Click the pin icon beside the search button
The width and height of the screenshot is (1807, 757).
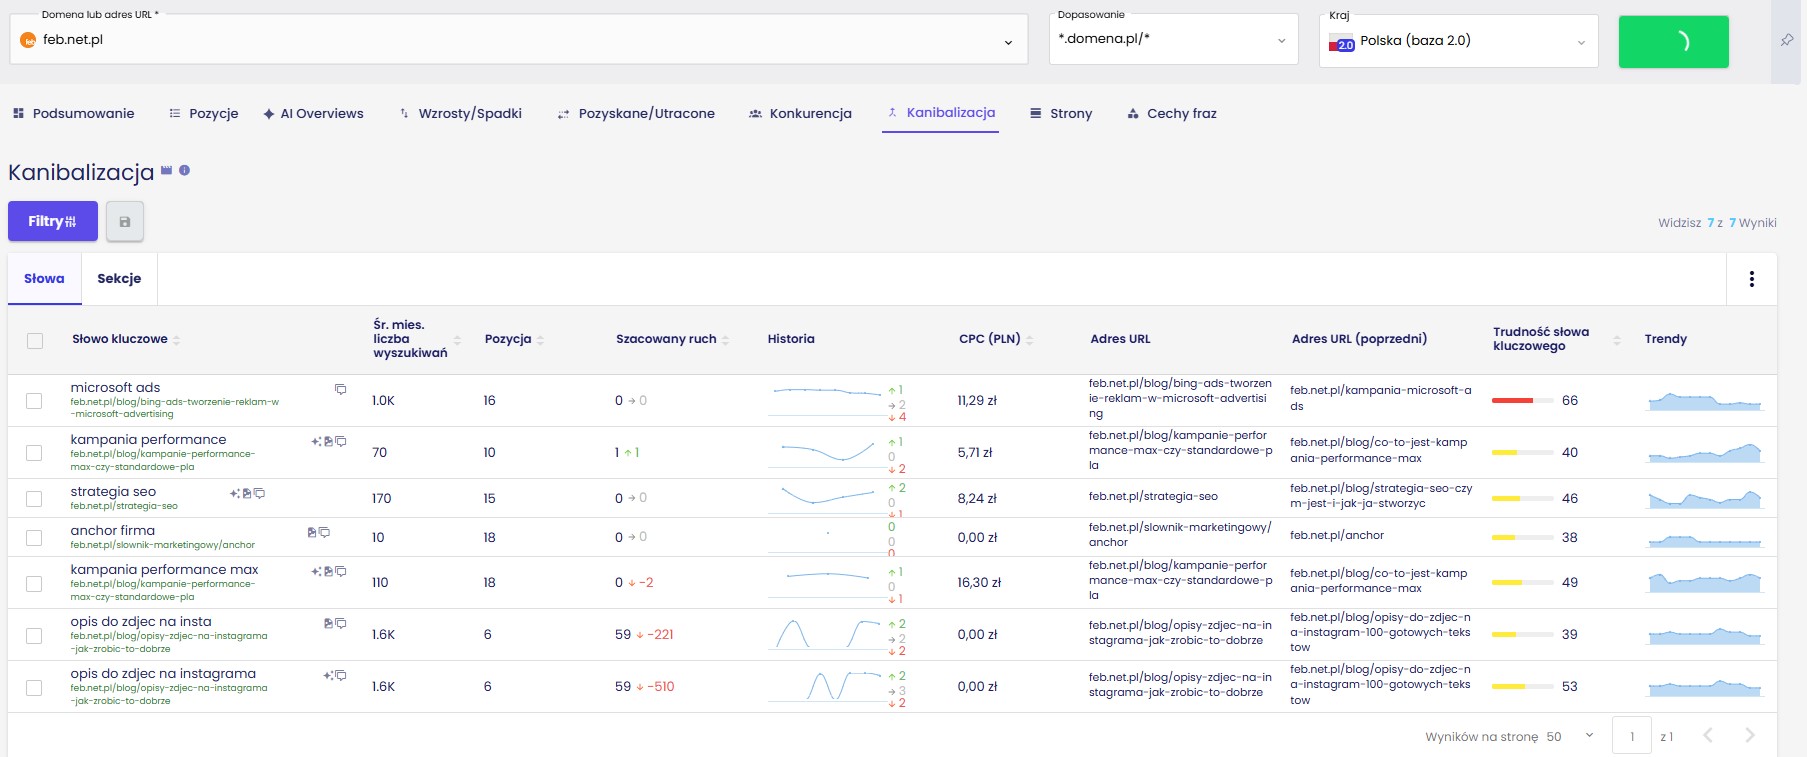[1786, 40]
